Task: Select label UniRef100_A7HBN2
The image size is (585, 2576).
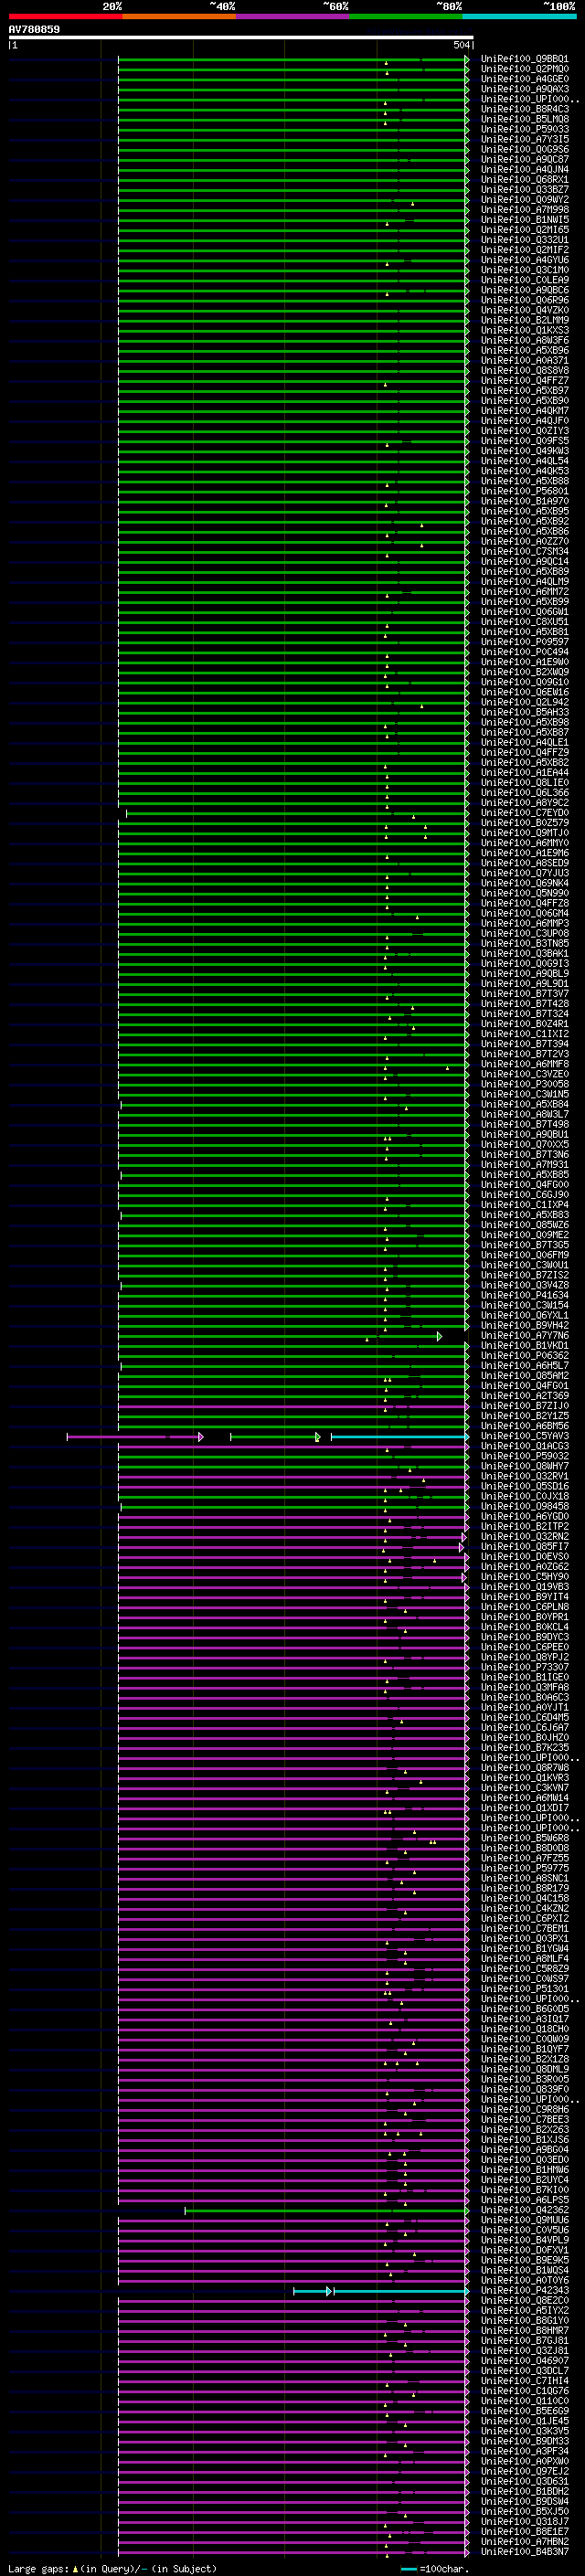Action: 524,2542
